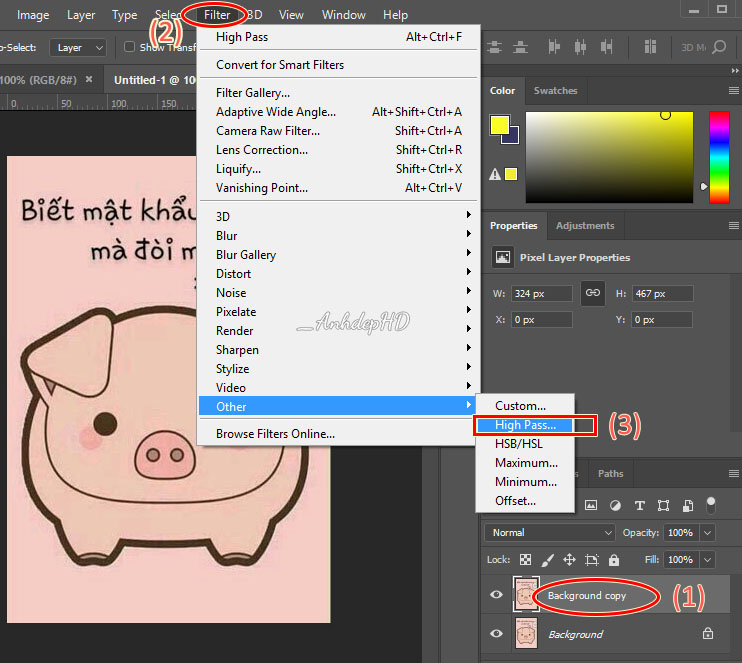Click the distribute right edges icon
Viewport: 742px width, 663px height.
[606, 47]
